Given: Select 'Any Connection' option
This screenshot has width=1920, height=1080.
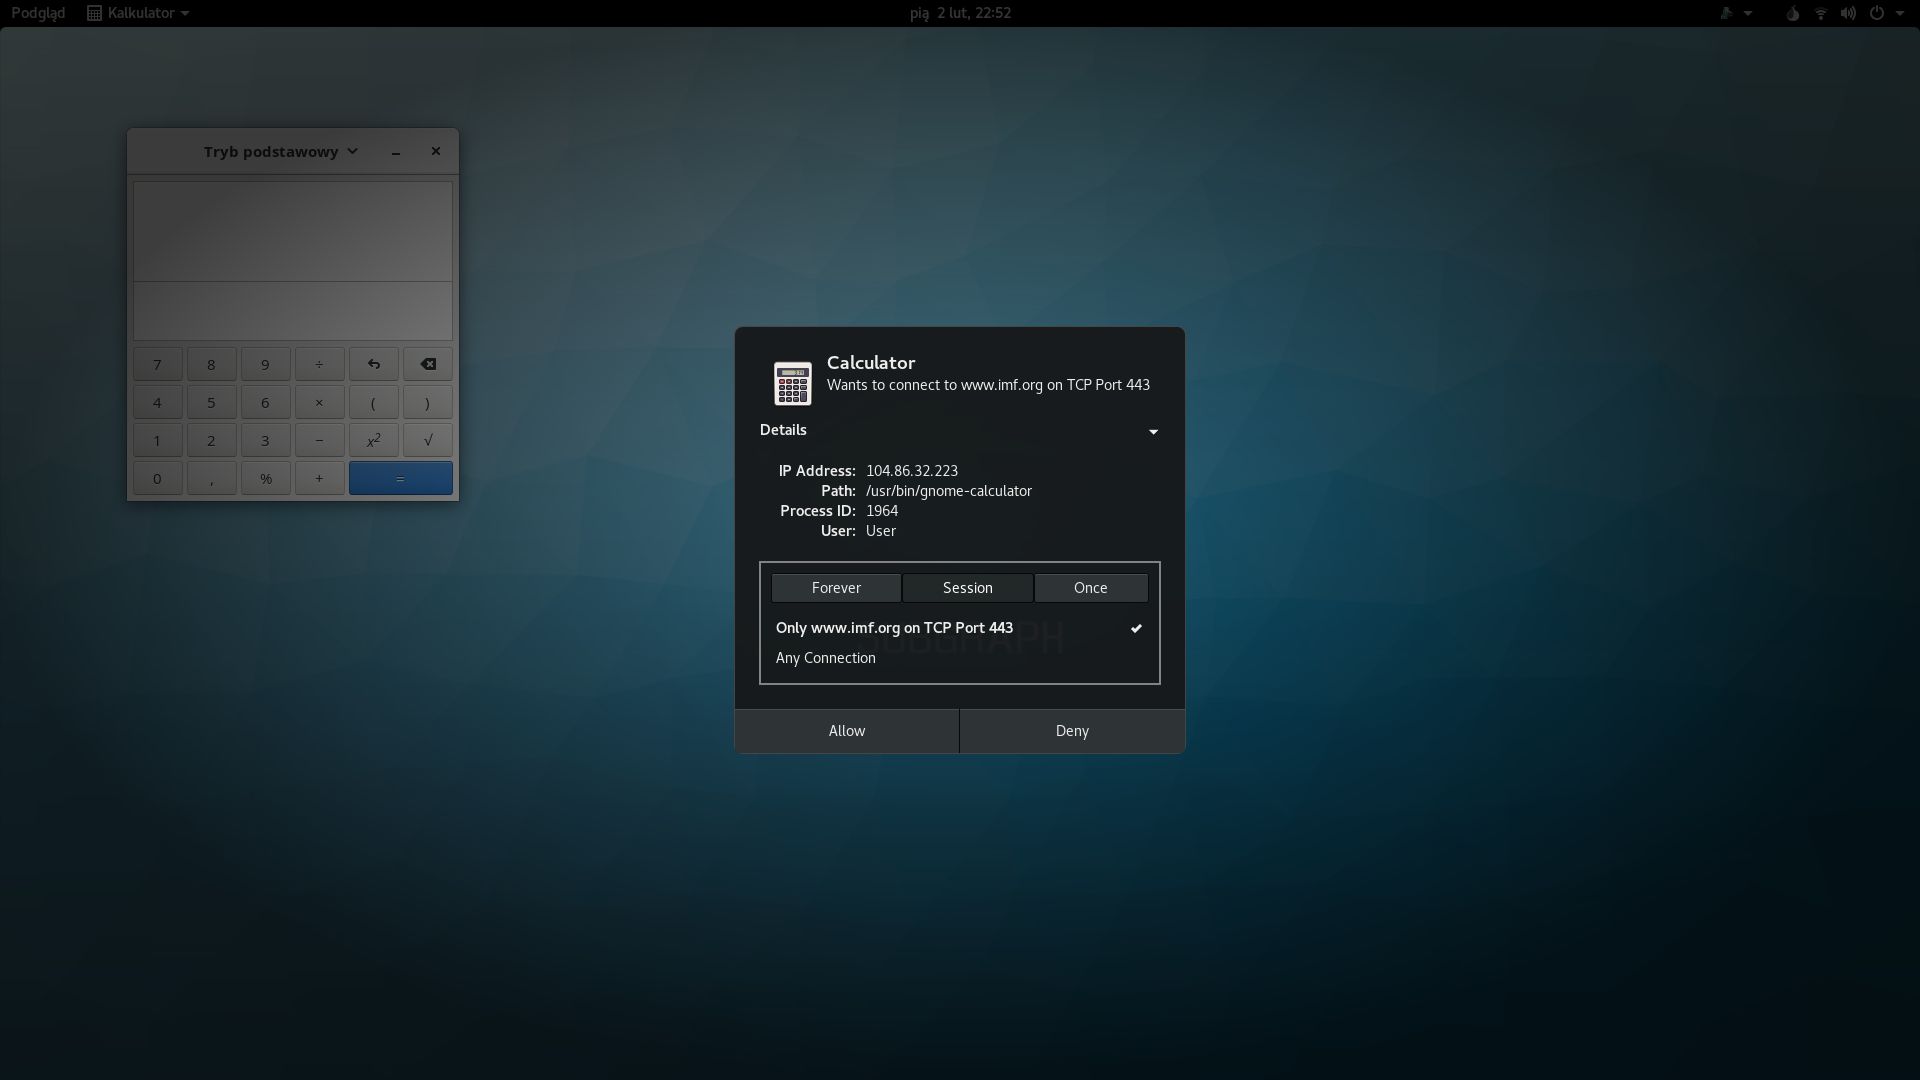Looking at the screenshot, I should pos(826,657).
